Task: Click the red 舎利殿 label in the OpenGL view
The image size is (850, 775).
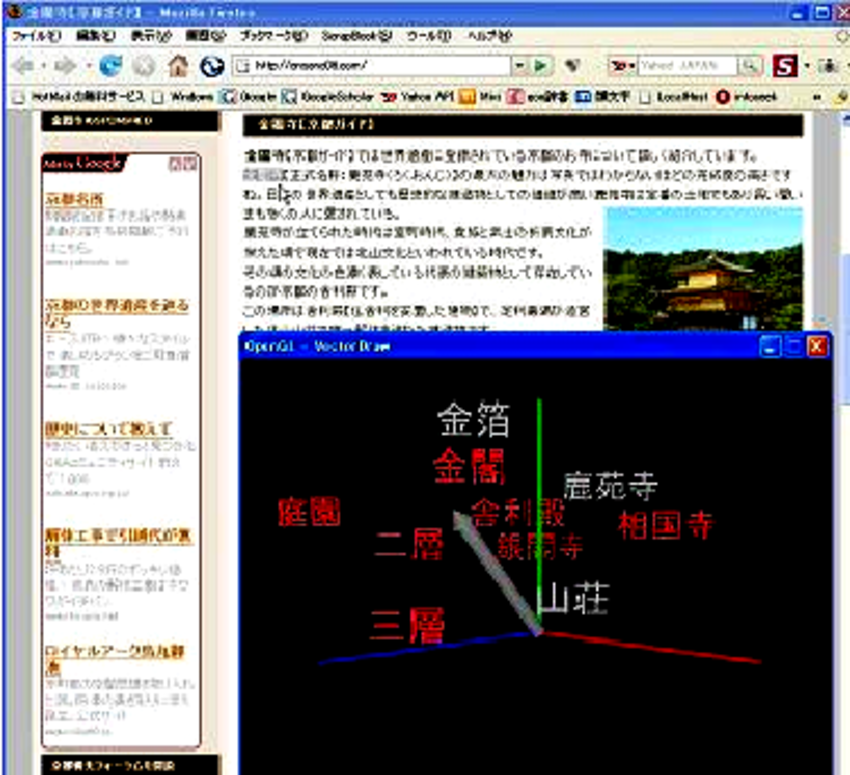Action: coord(518,513)
